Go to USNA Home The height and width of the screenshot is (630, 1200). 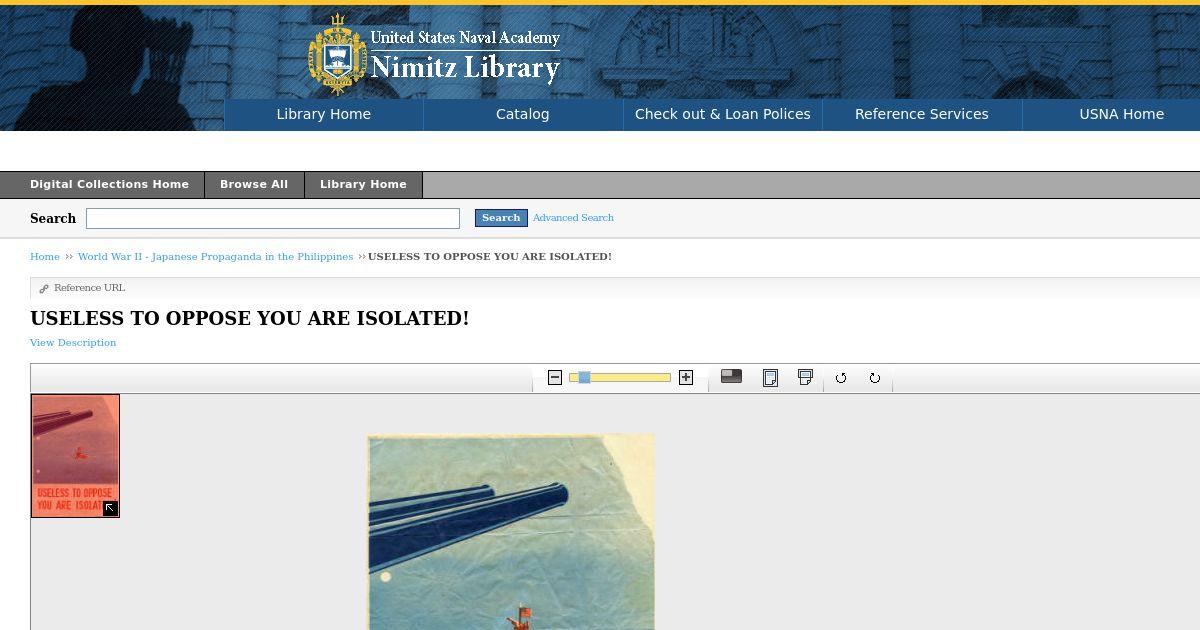coord(1121,114)
